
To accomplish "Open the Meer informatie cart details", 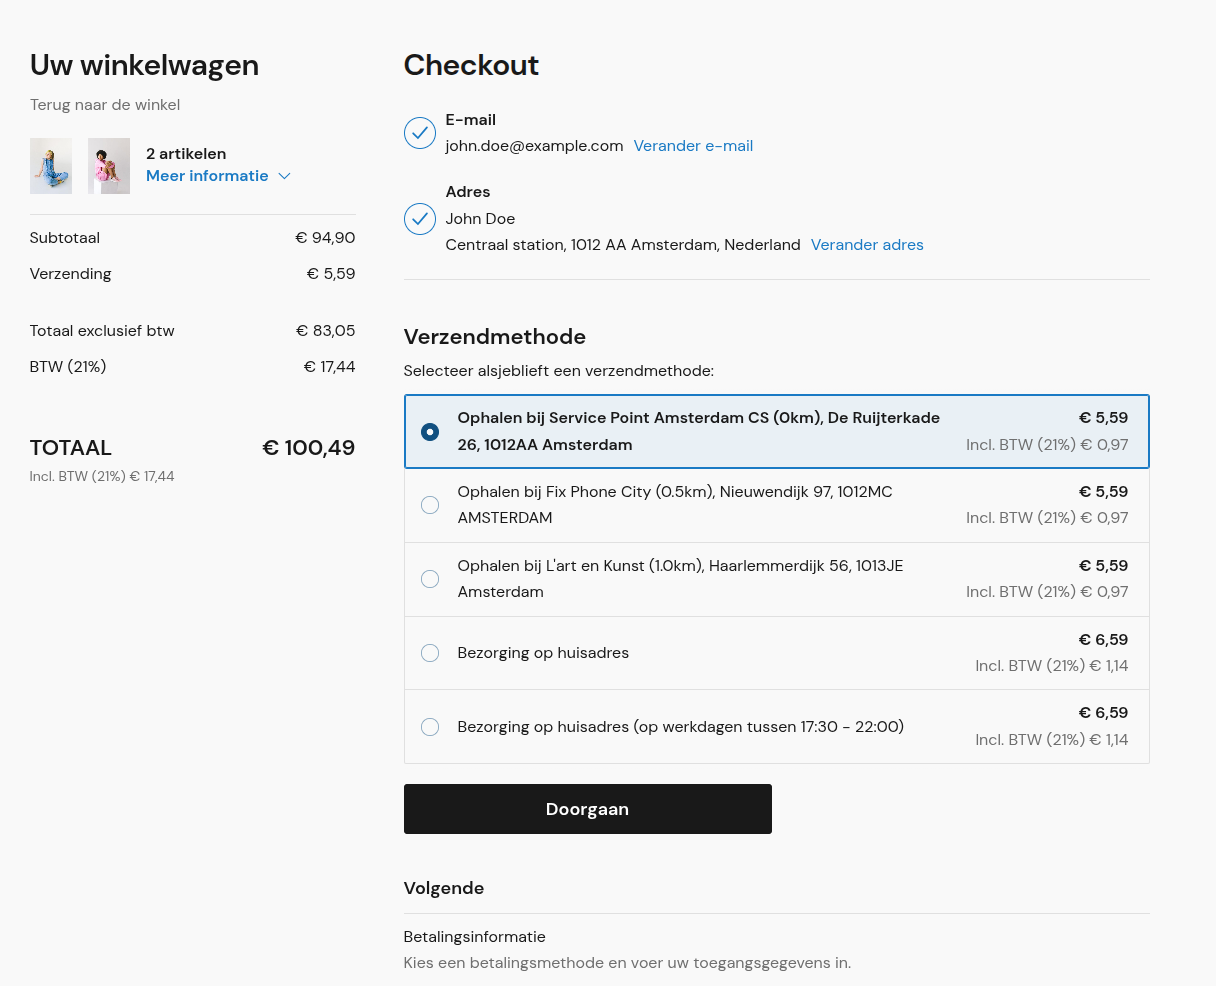I will 207,176.
